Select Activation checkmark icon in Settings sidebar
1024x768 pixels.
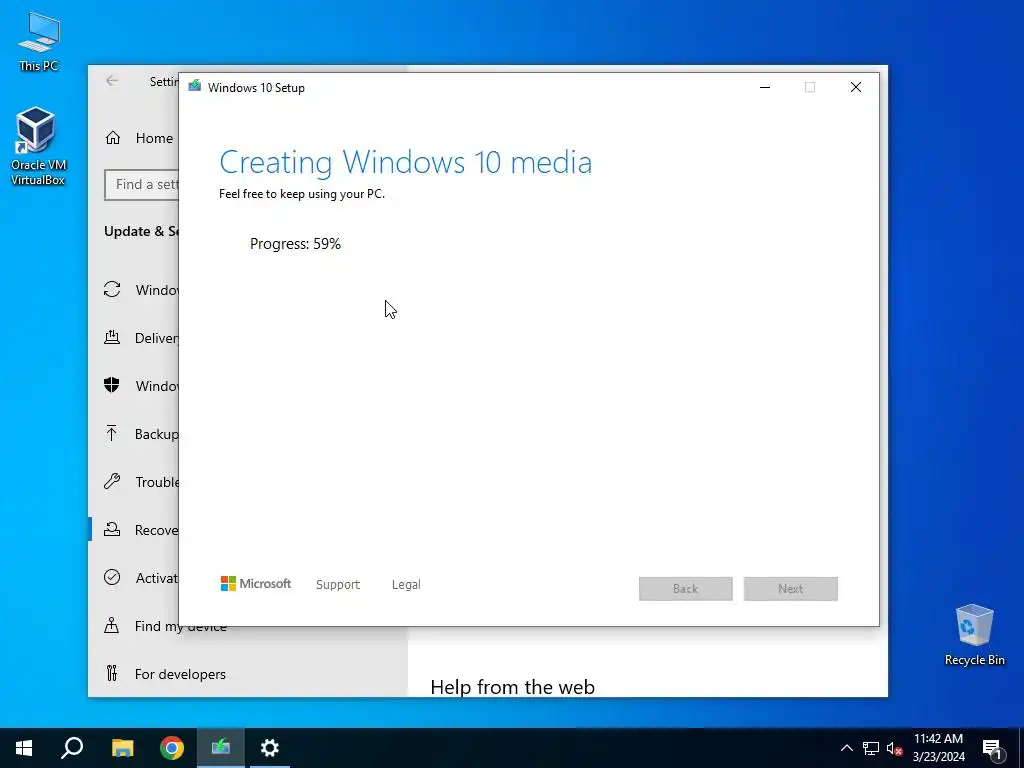click(112, 577)
